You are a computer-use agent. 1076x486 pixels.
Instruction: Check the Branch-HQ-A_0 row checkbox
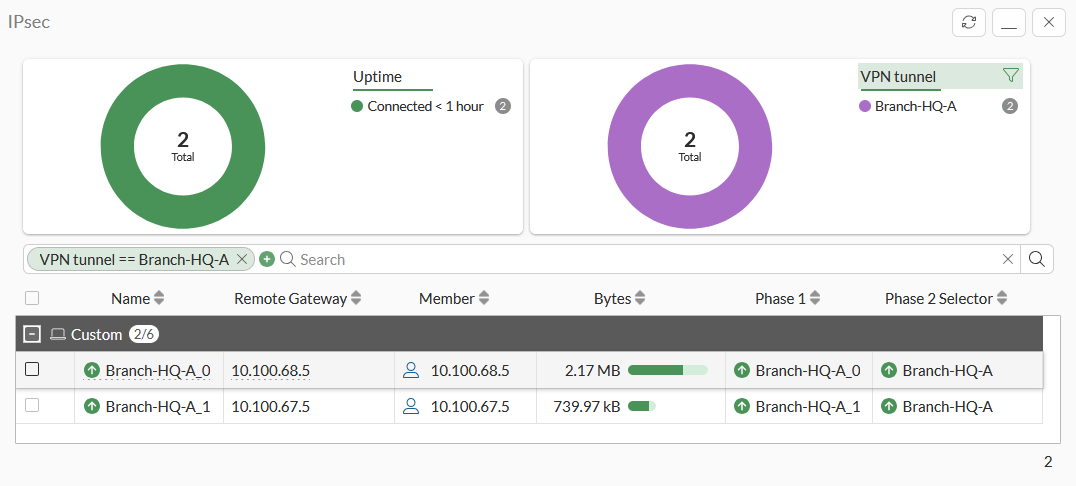(32, 370)
